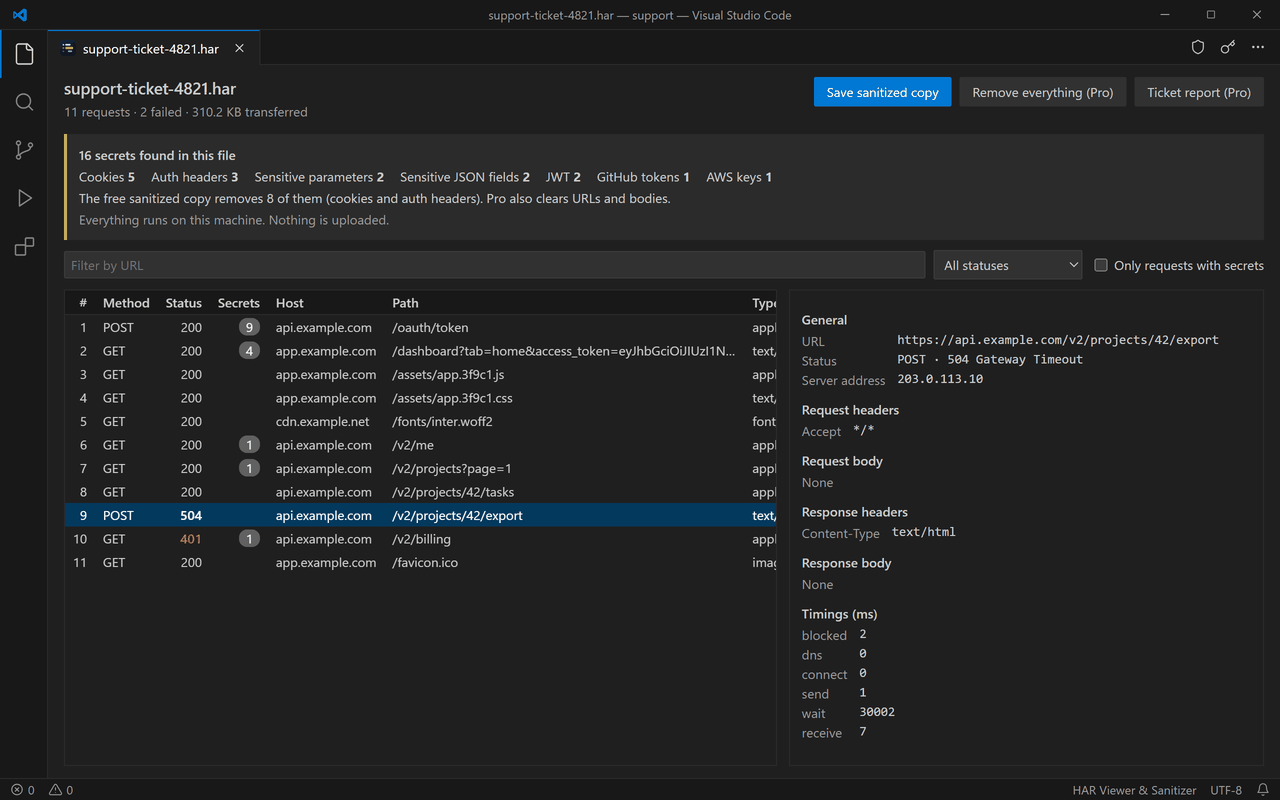Screen dimensions: 1280x800
Task: Select the /v2/projects/42/tasks request row
Action: (x=421, y=492)
